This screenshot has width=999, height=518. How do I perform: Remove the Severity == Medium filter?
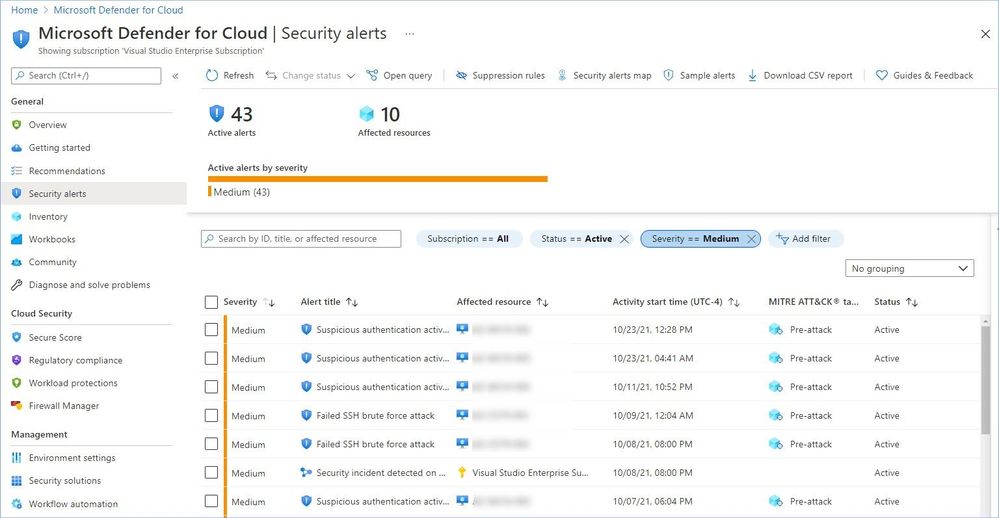(x=752, y=239)
